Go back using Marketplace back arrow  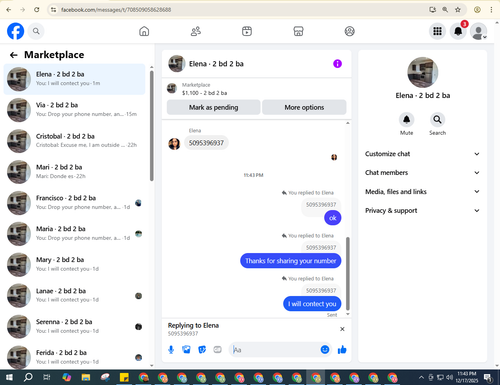click(13, 55)
